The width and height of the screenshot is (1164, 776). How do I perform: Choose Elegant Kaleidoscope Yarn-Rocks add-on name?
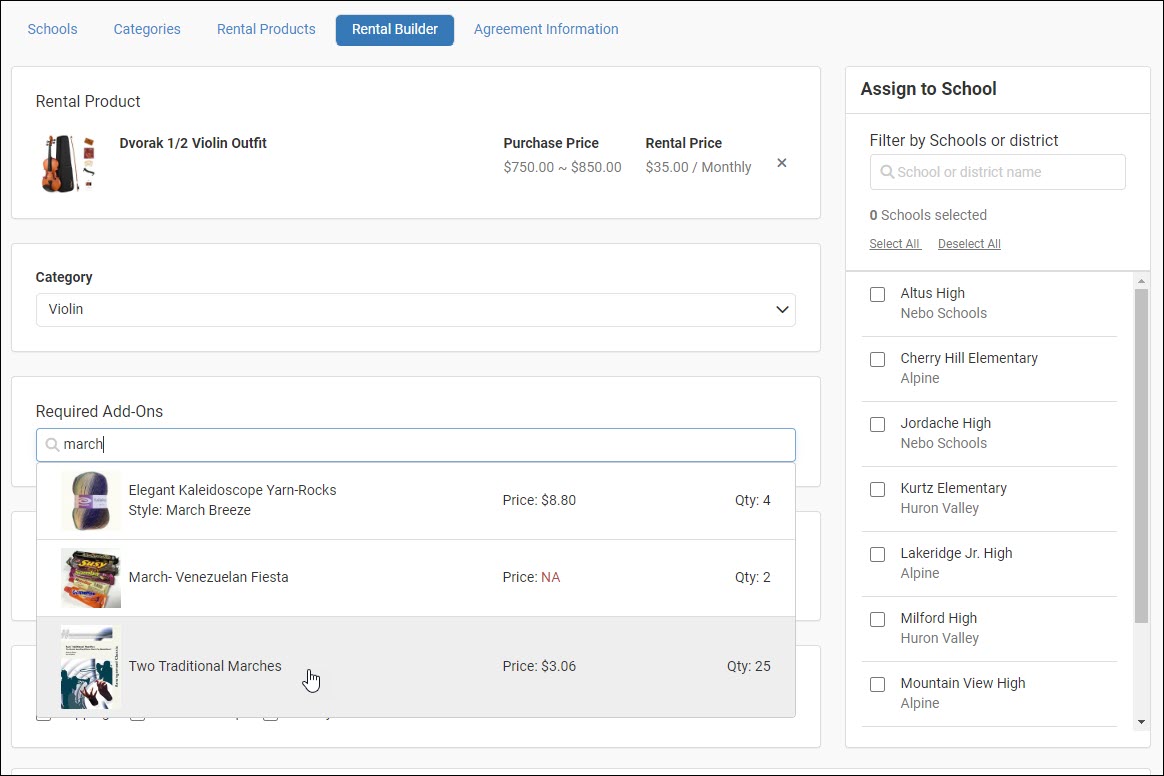click(x=232, y=490)
